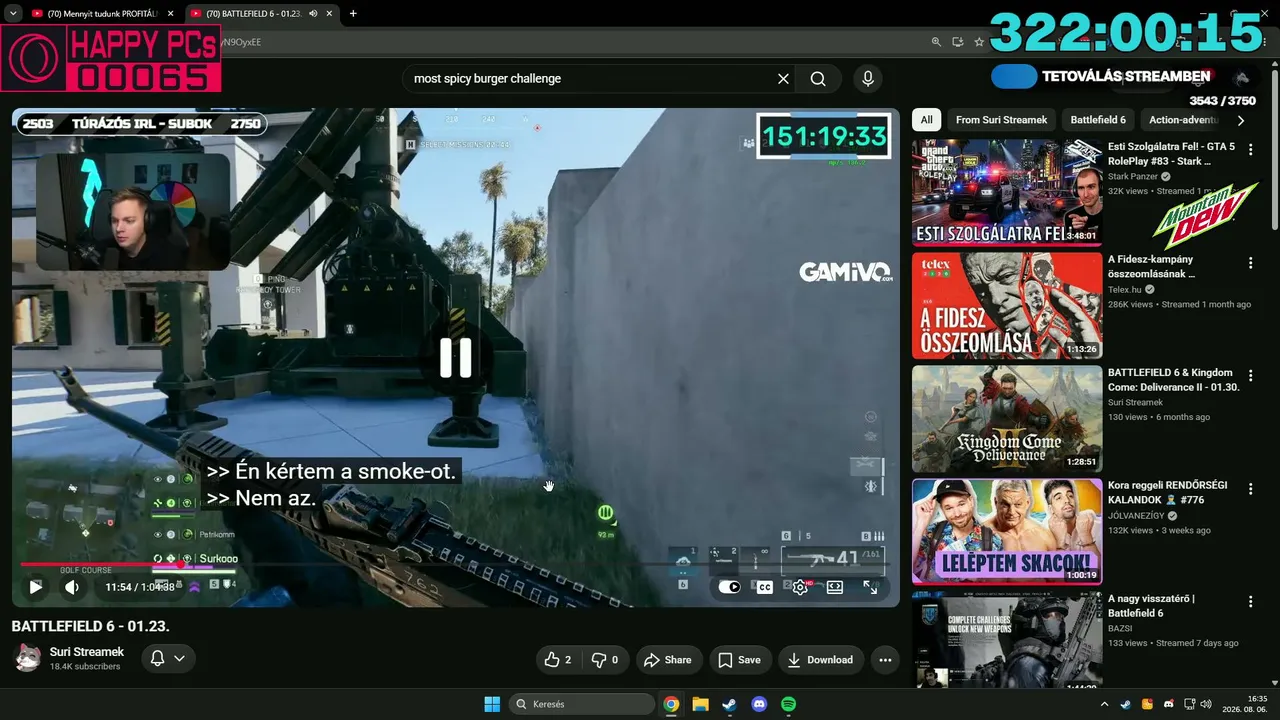Download the video
The image size is (1280, 720).
[820, 660]
